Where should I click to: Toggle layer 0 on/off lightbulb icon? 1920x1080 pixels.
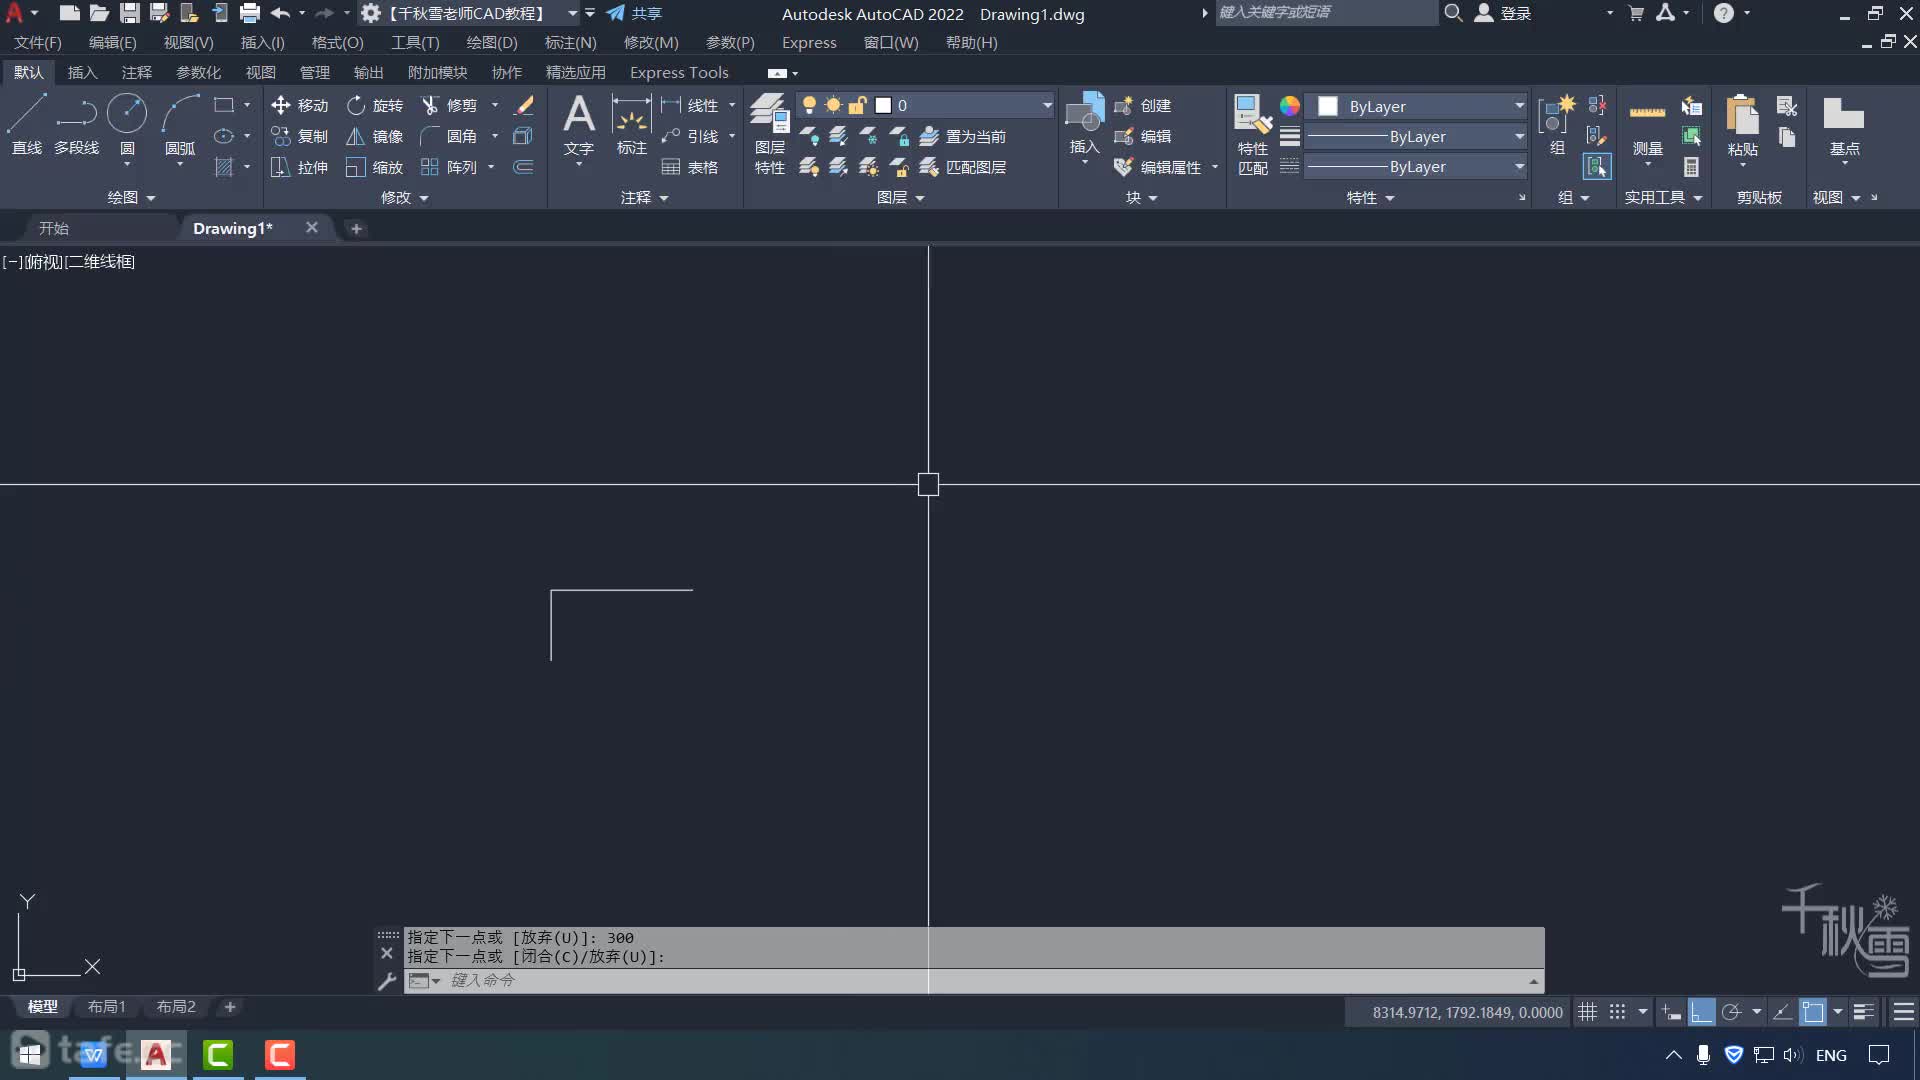[809, 105]
